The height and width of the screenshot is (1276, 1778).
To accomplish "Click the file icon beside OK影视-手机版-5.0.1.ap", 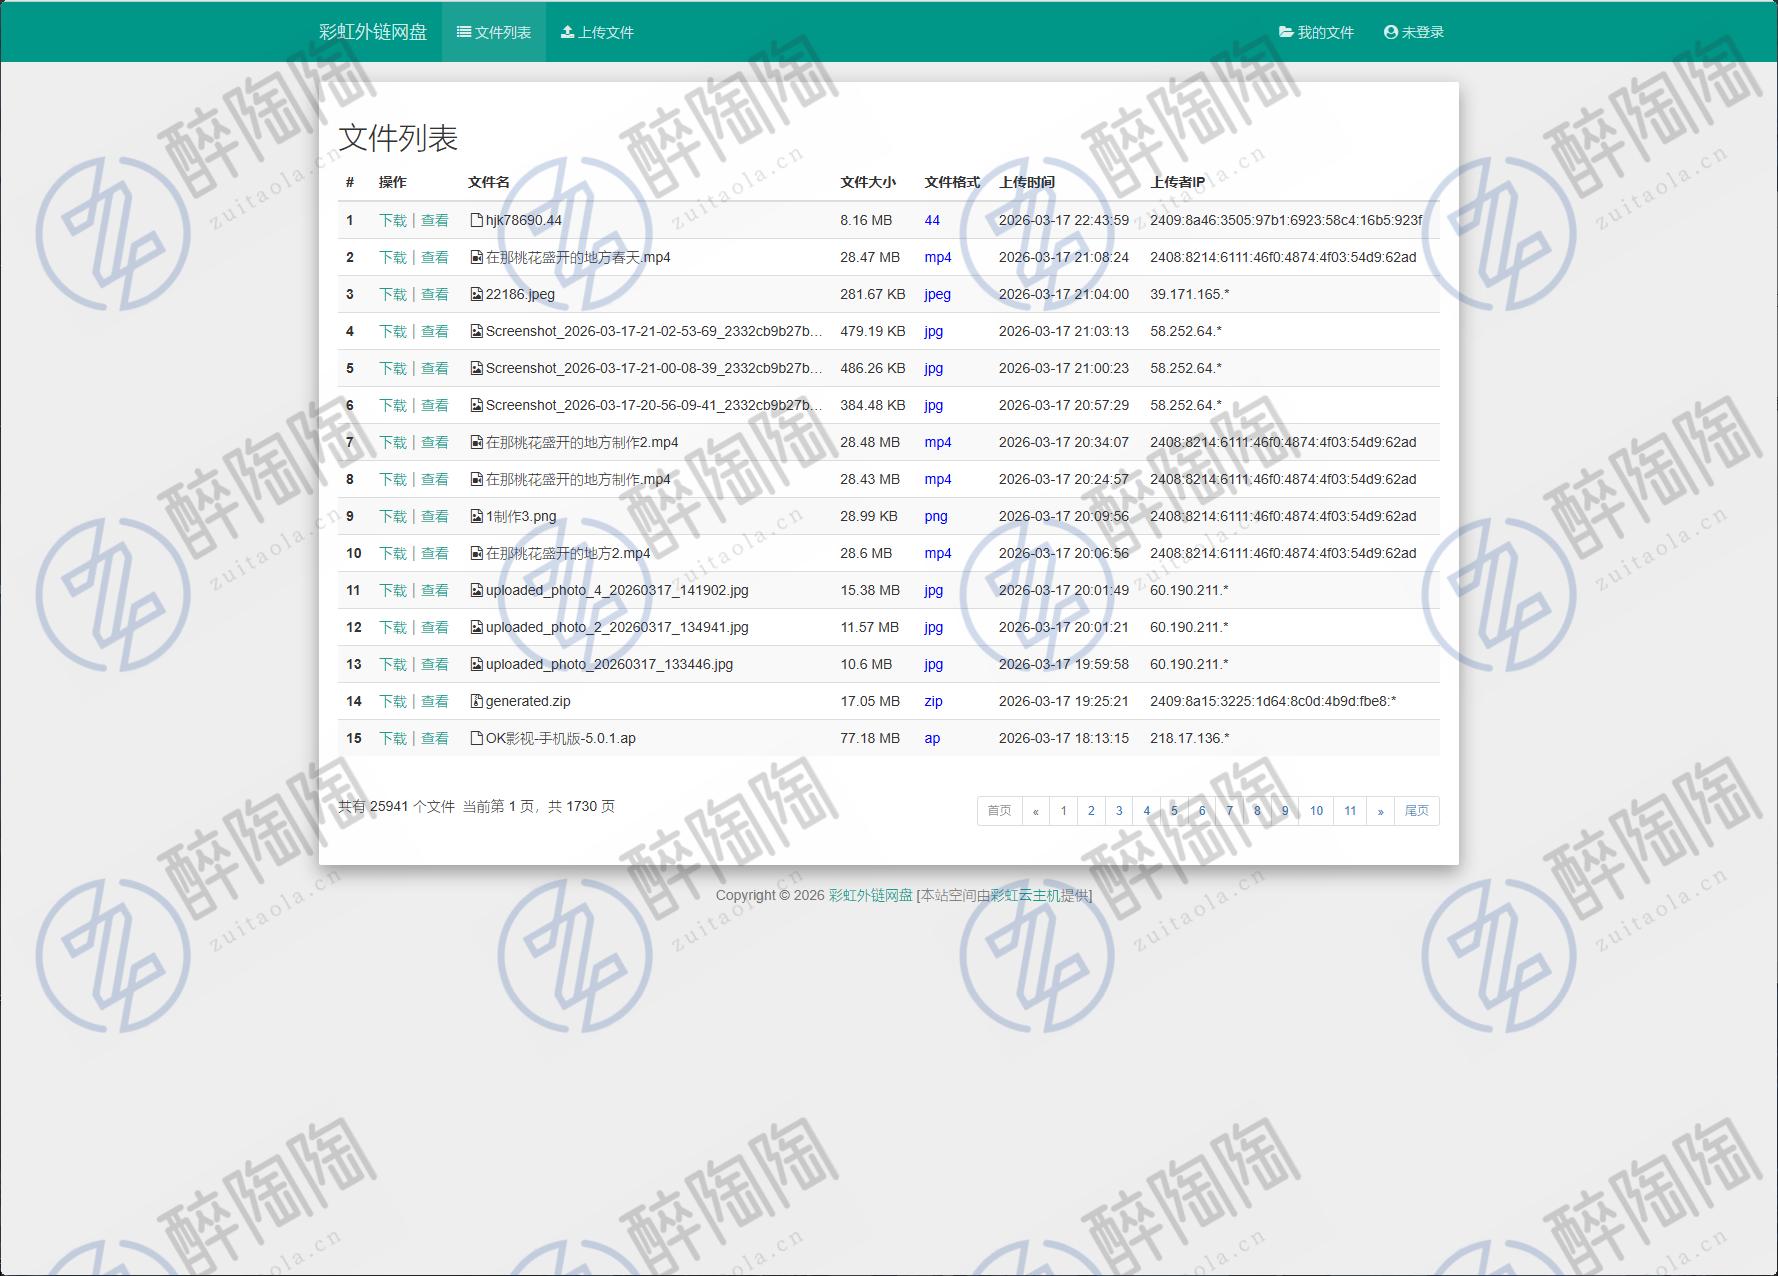I will tap(476, 738).
